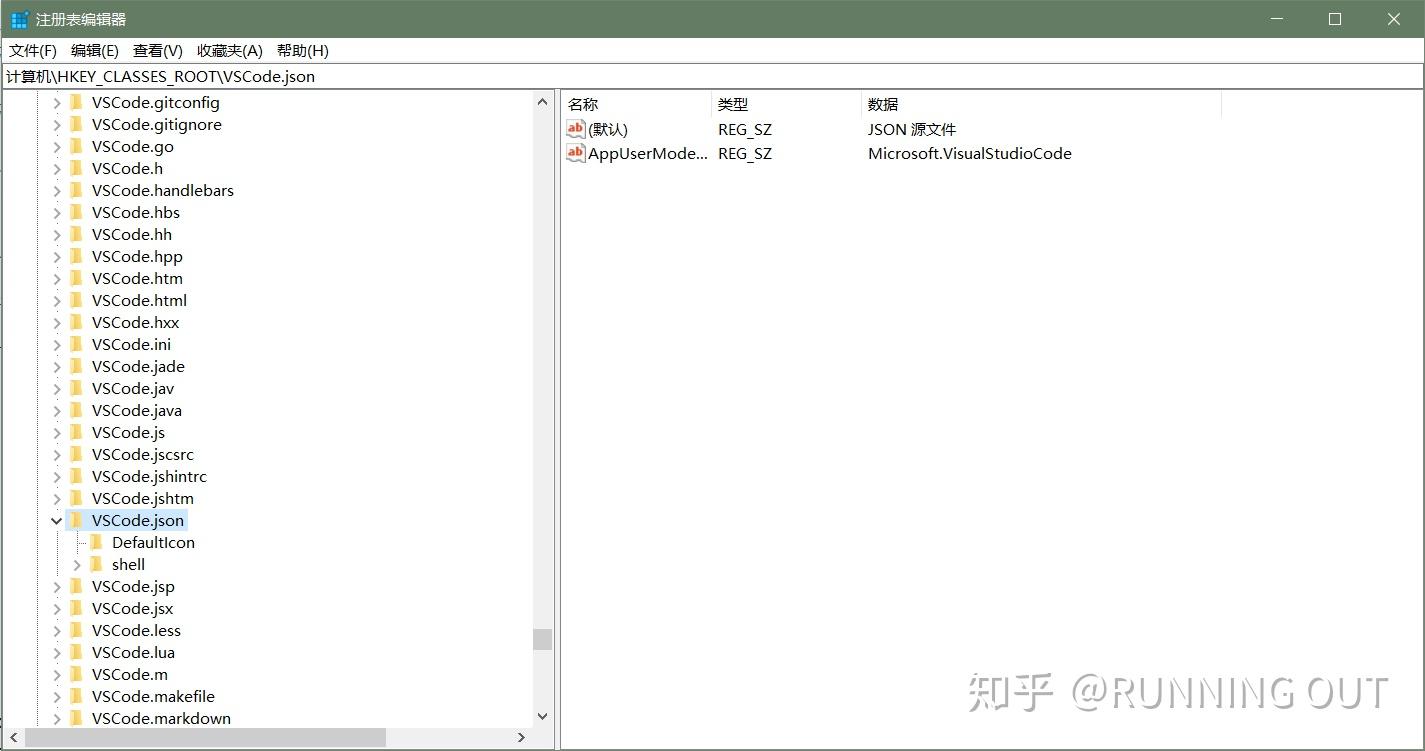Open the 查看 menu

pos(155,50)
